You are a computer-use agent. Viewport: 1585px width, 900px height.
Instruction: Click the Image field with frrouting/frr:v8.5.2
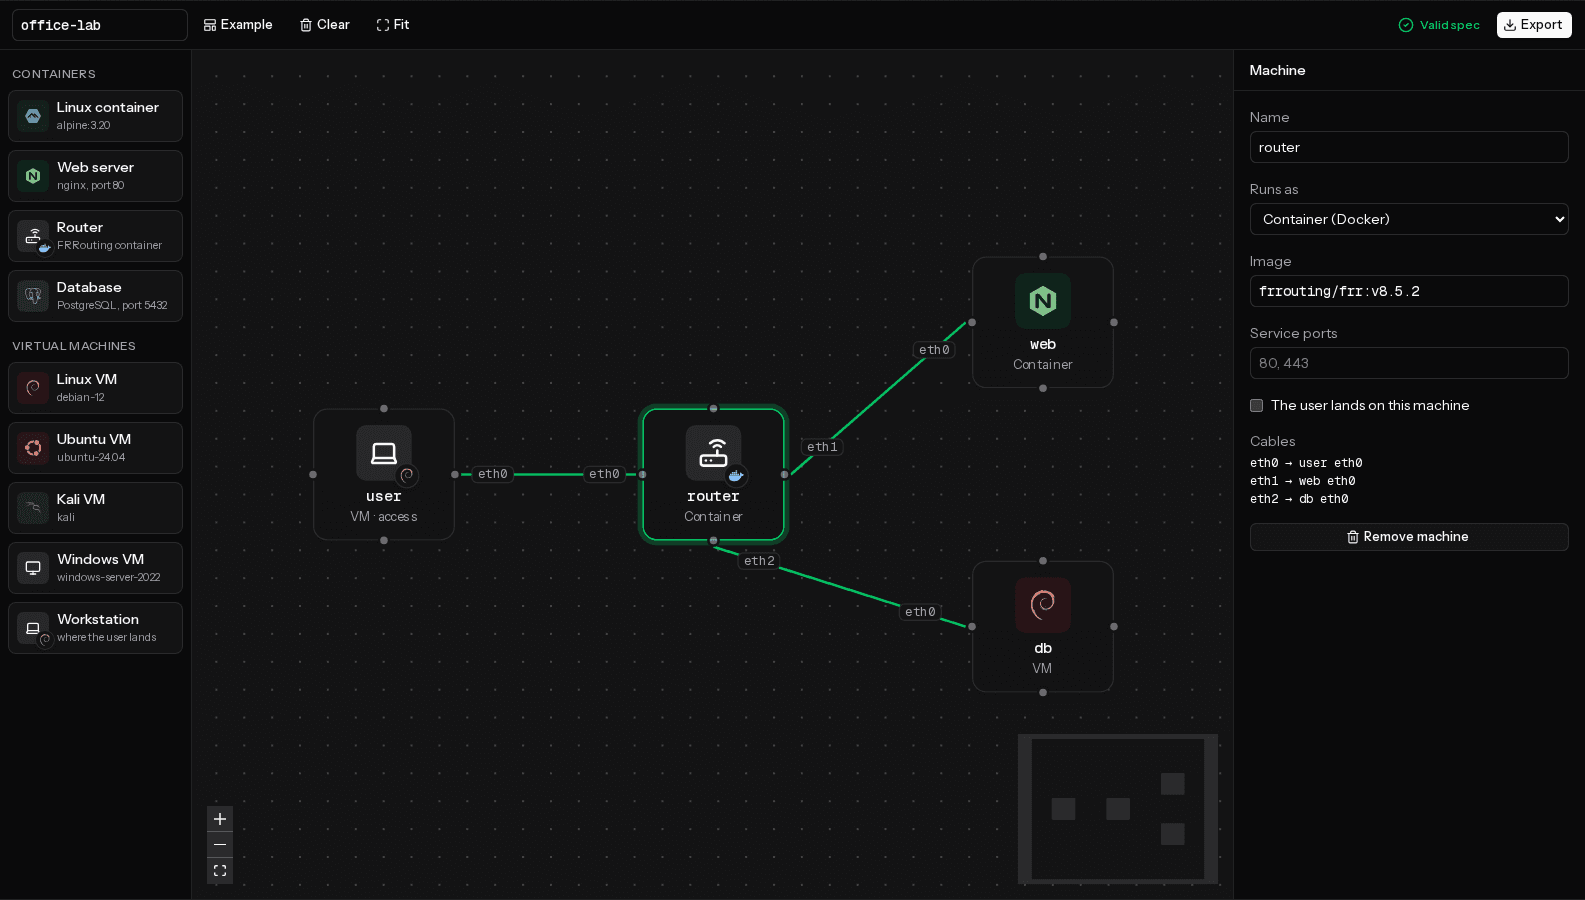point(1409,291)
